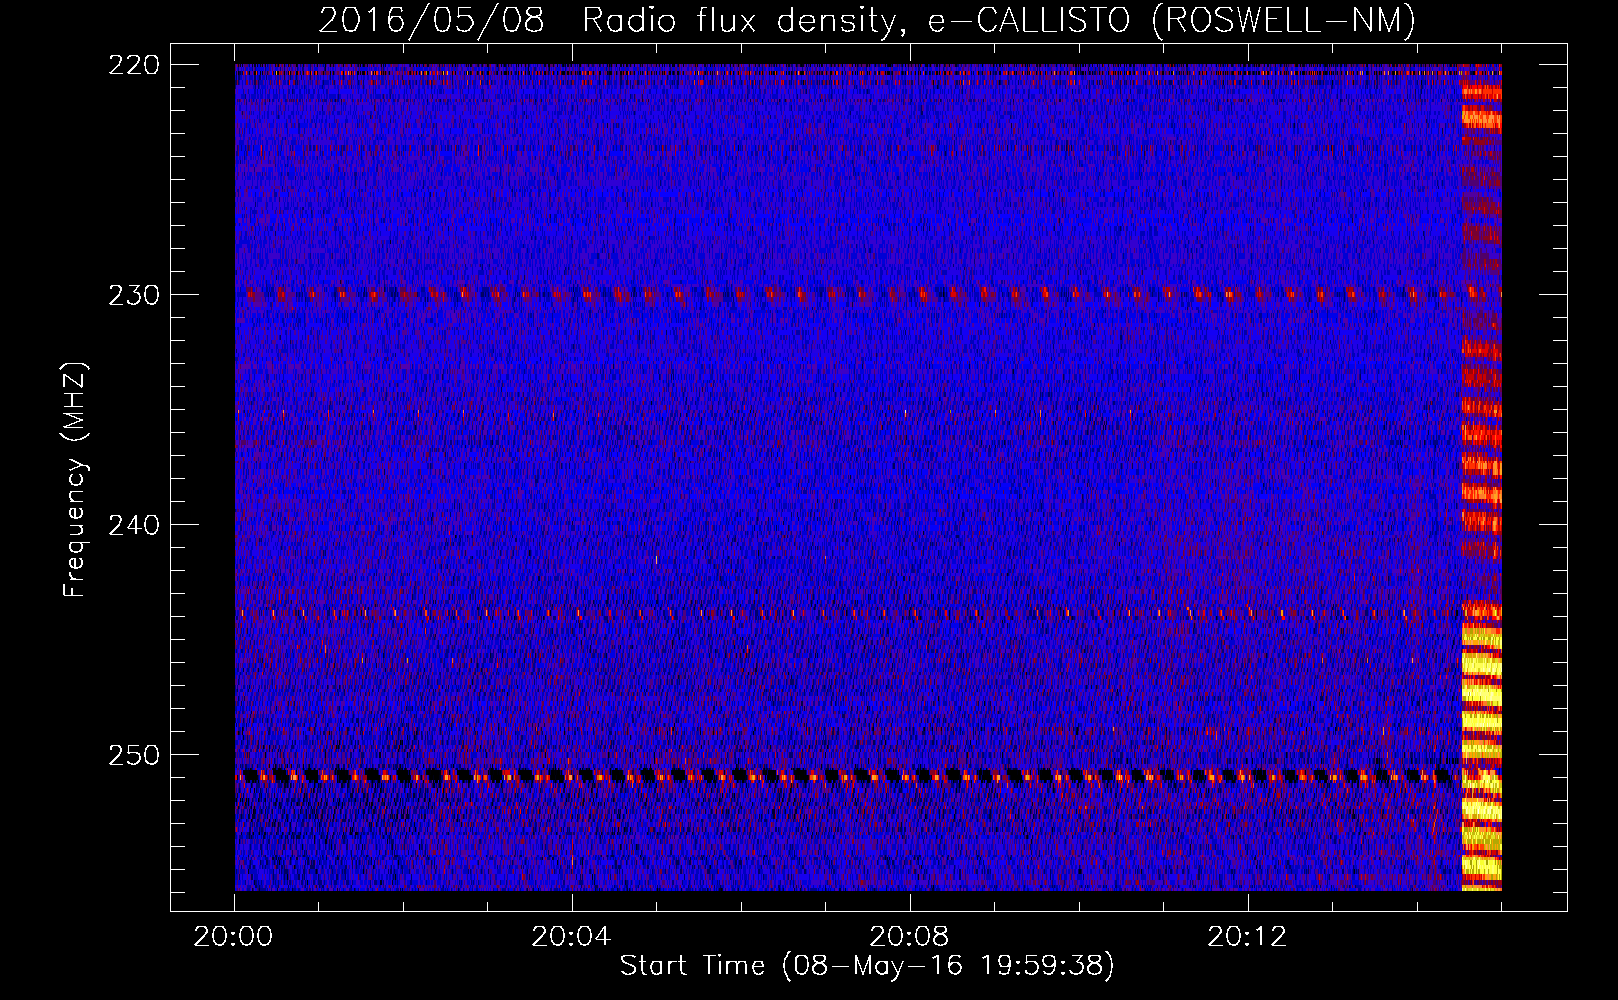The width and height of the screenshot is (1618, 1000).
Task: Click the 'Frequency (MHZ)' axis label
Action: [75, 480]
